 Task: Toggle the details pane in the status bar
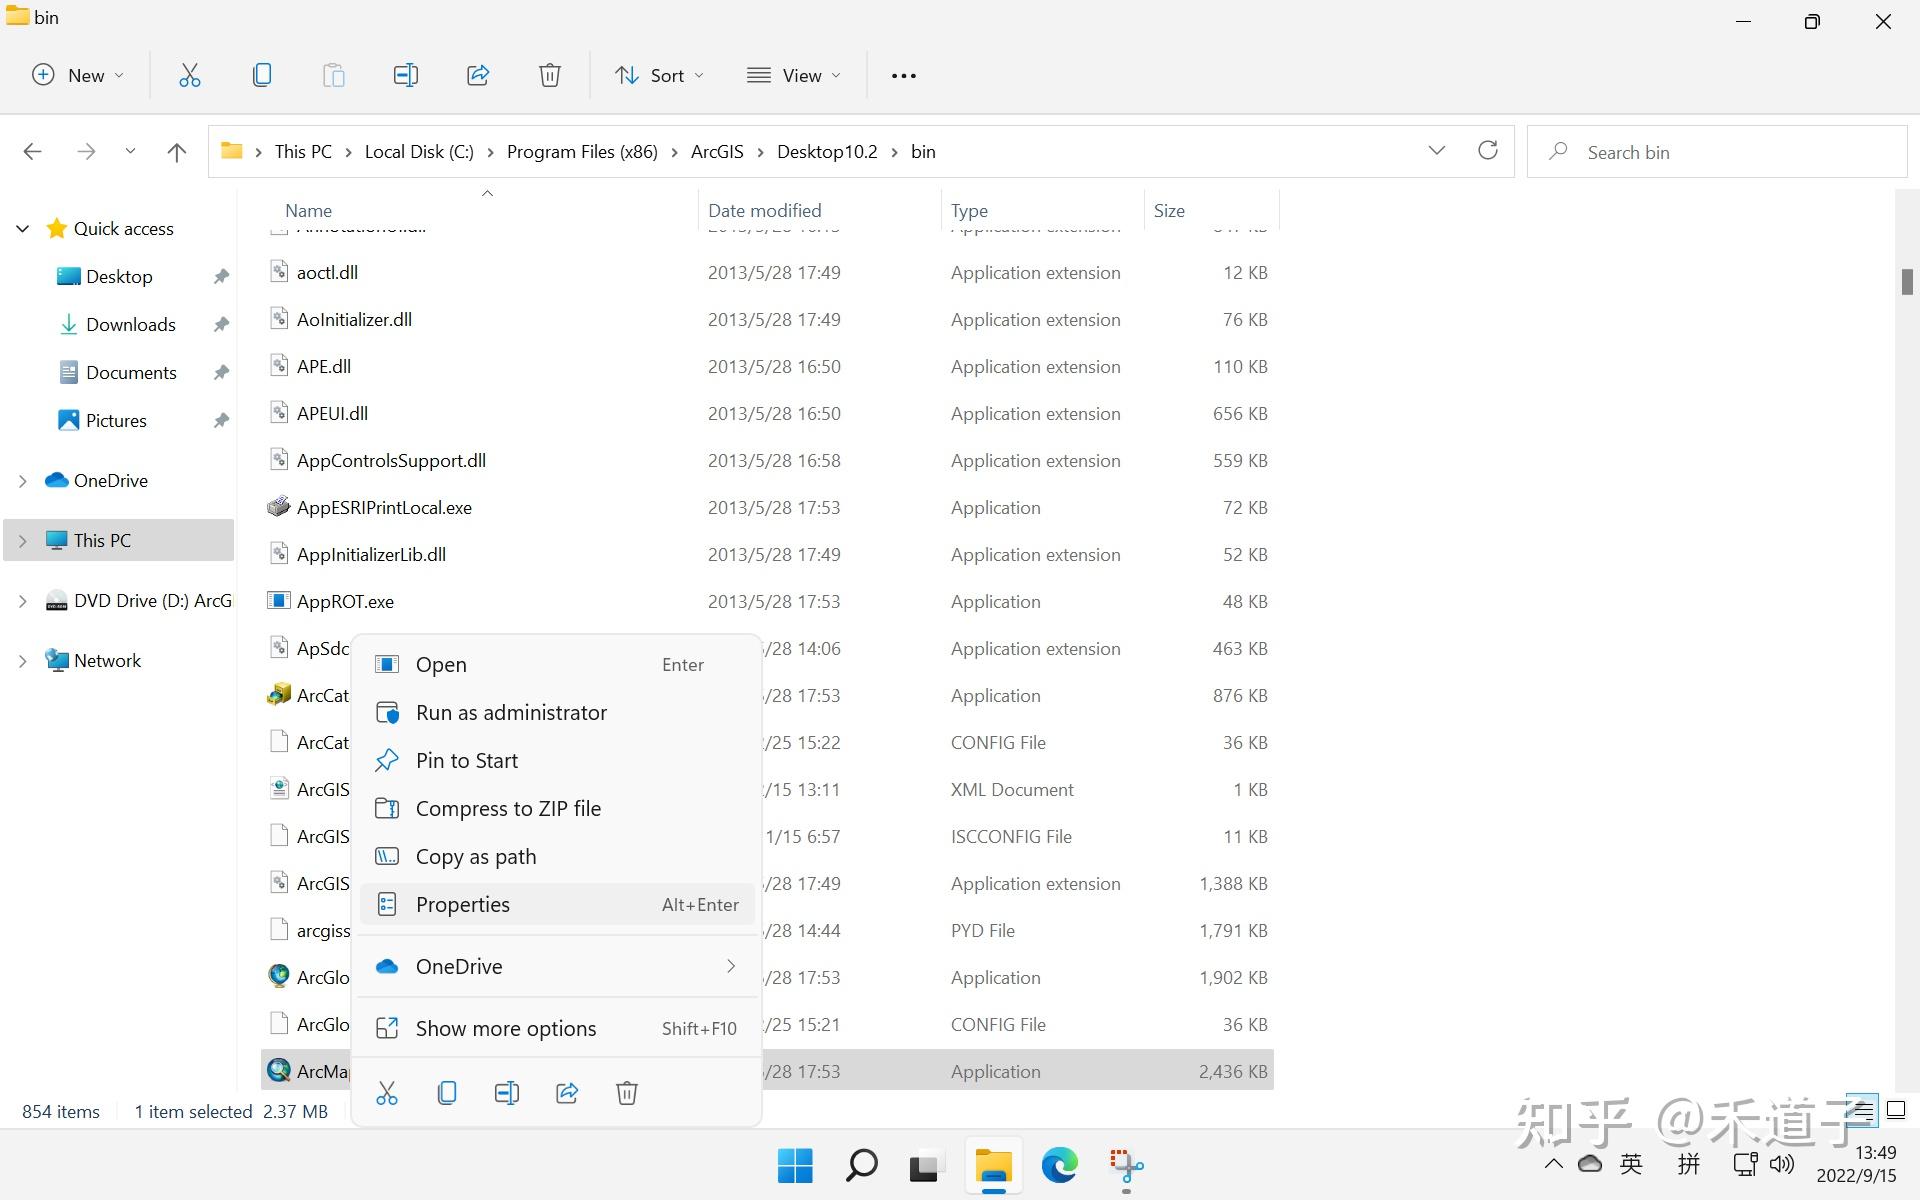(x=1862, y=1111)
